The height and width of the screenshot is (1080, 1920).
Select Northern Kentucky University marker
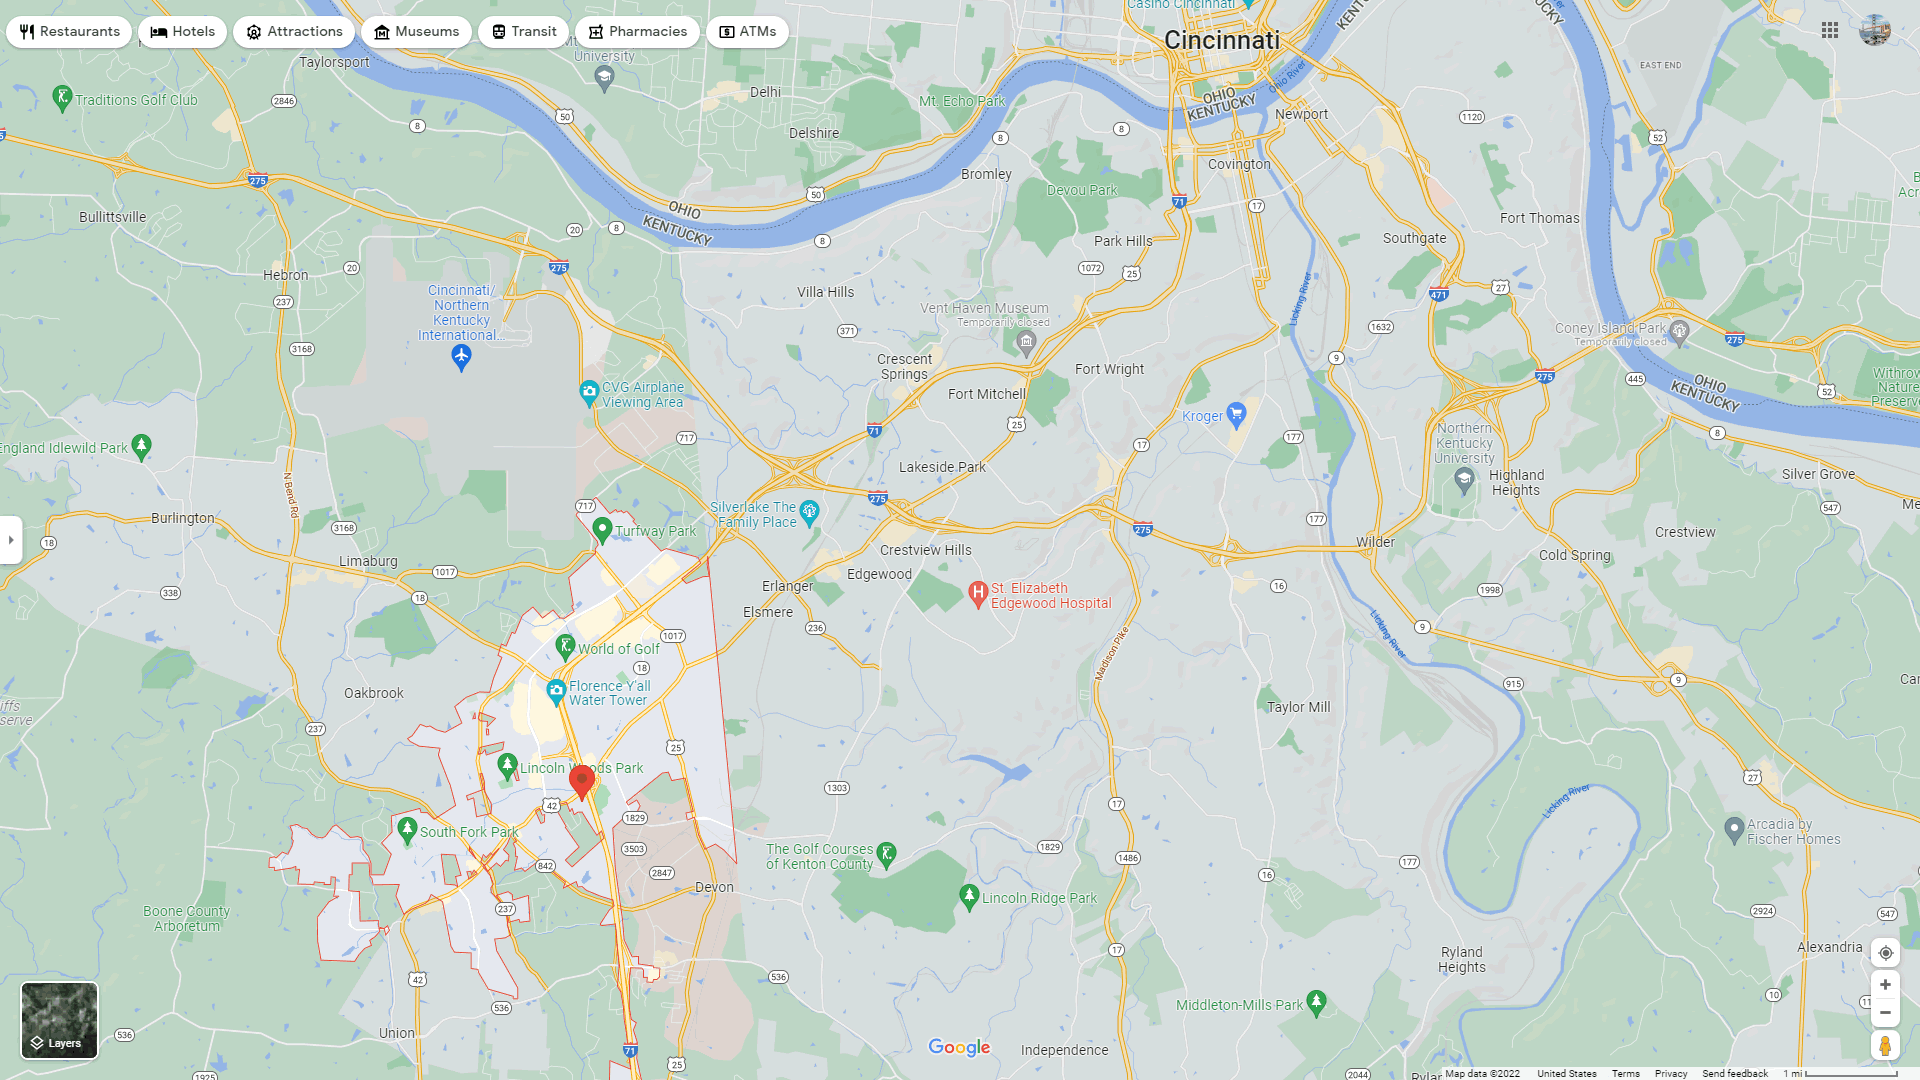(x=1464, y=482)
